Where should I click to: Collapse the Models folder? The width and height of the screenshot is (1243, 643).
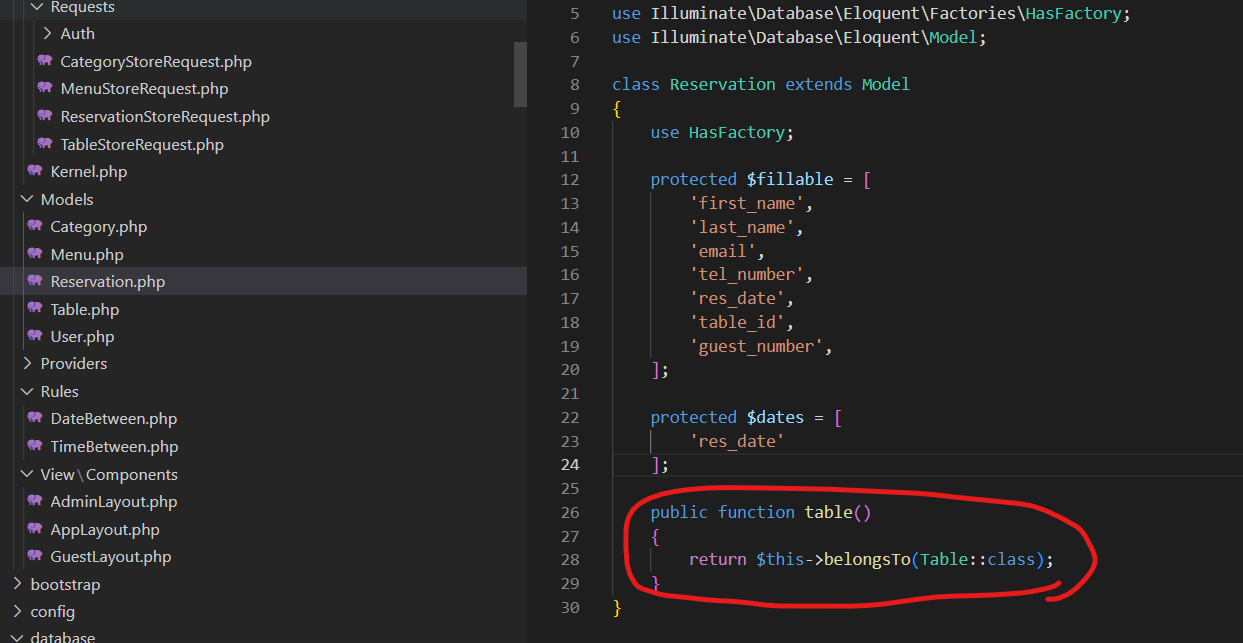(x=27, y=199)
